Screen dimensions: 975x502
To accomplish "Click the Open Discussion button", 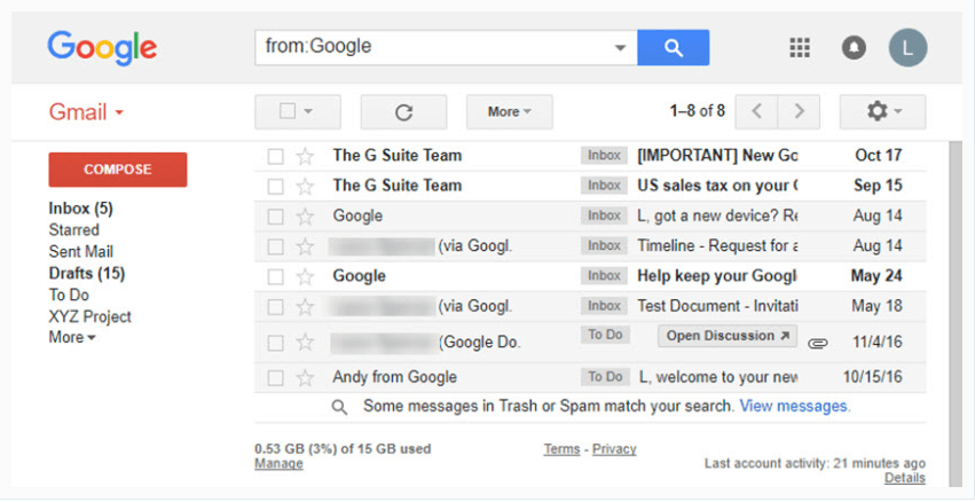I will click(x=728, y=336).
